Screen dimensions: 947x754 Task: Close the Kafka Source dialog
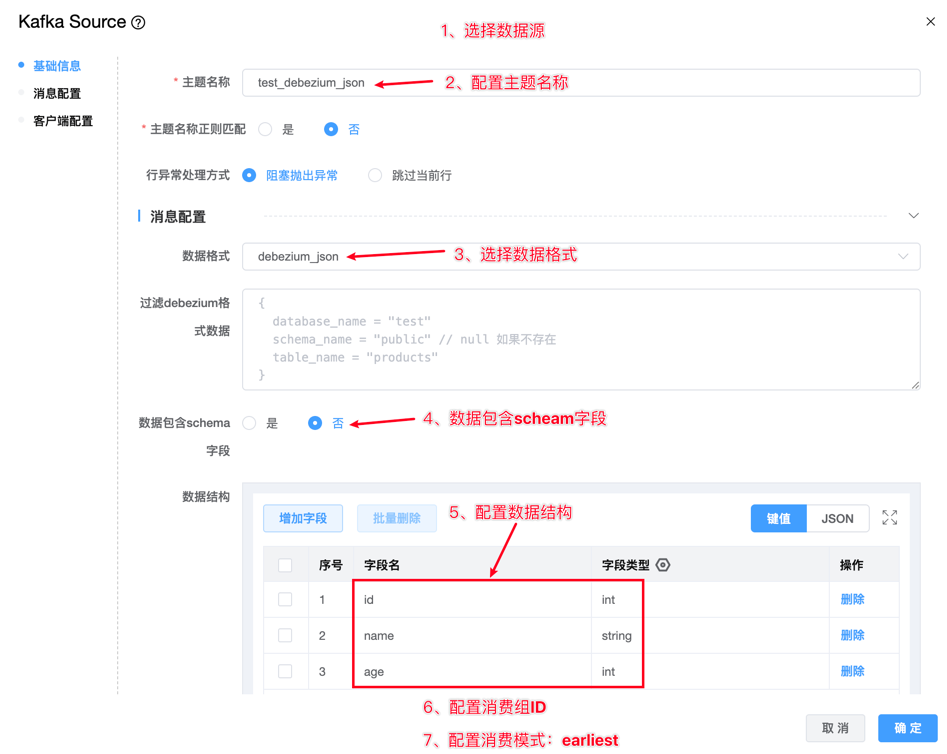click(x=930, y=22)
